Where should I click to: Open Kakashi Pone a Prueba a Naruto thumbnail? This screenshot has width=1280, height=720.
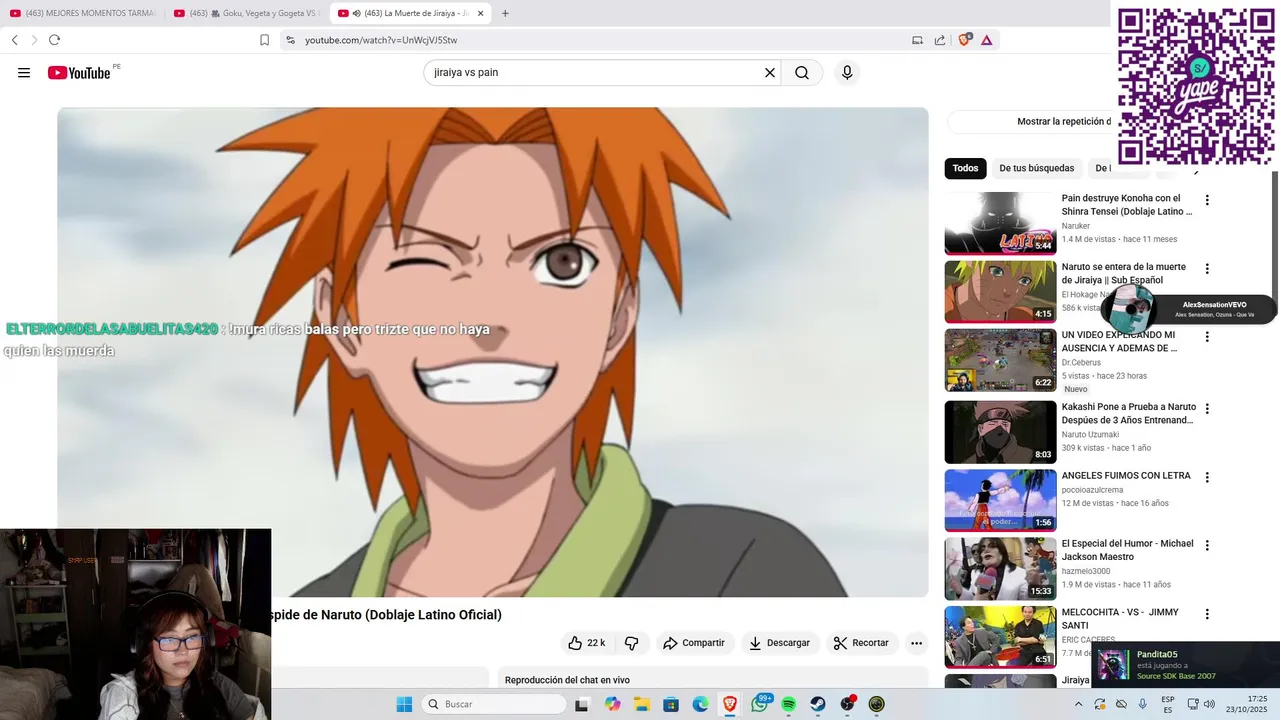point(1000,432)
